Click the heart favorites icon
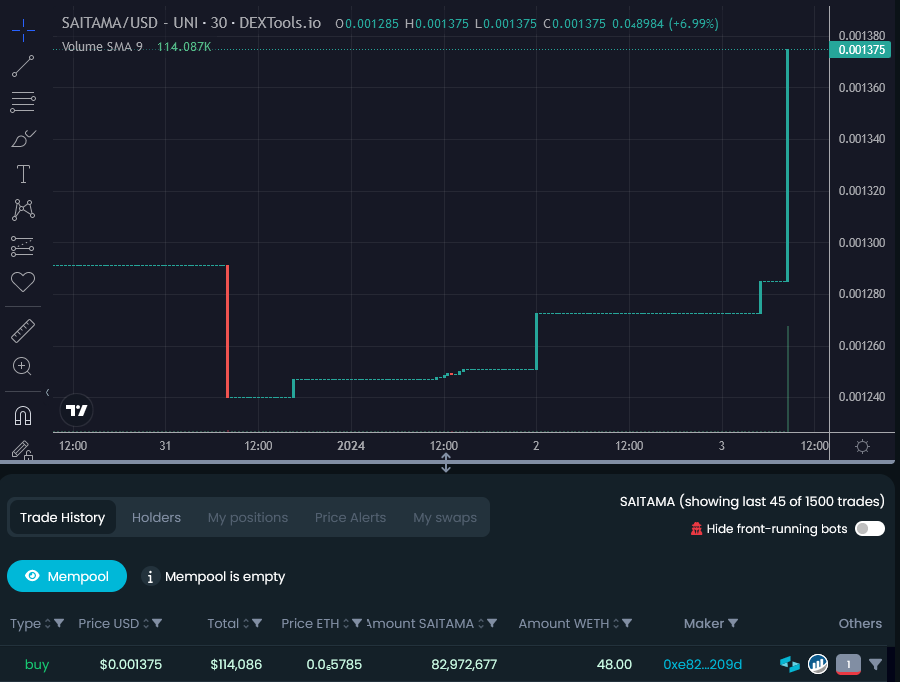Image resolution: width=900 pixels, height=682 pixels. tap(23, 282)
